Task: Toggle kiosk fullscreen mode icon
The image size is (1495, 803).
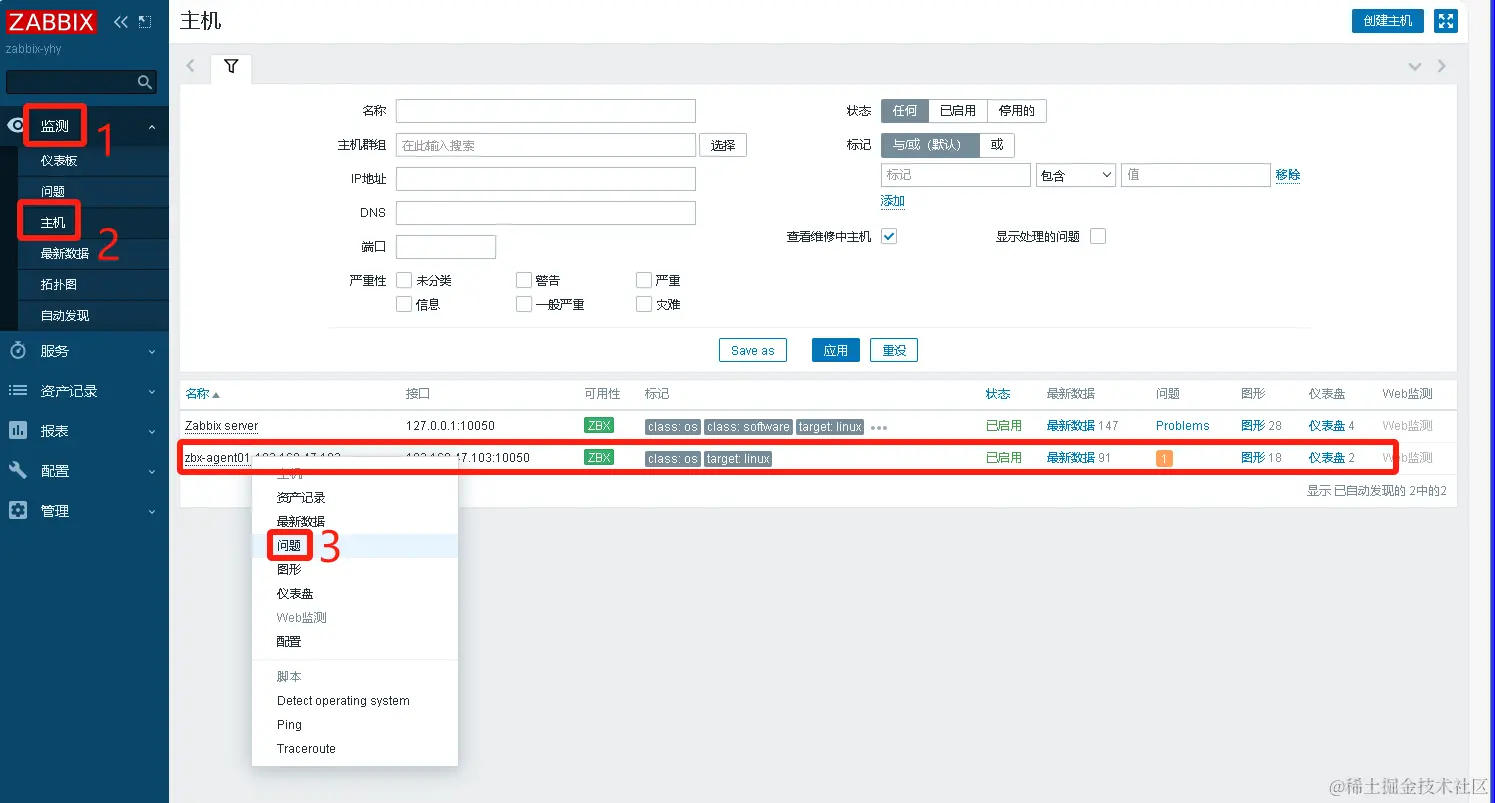Action: point(1446,21)
